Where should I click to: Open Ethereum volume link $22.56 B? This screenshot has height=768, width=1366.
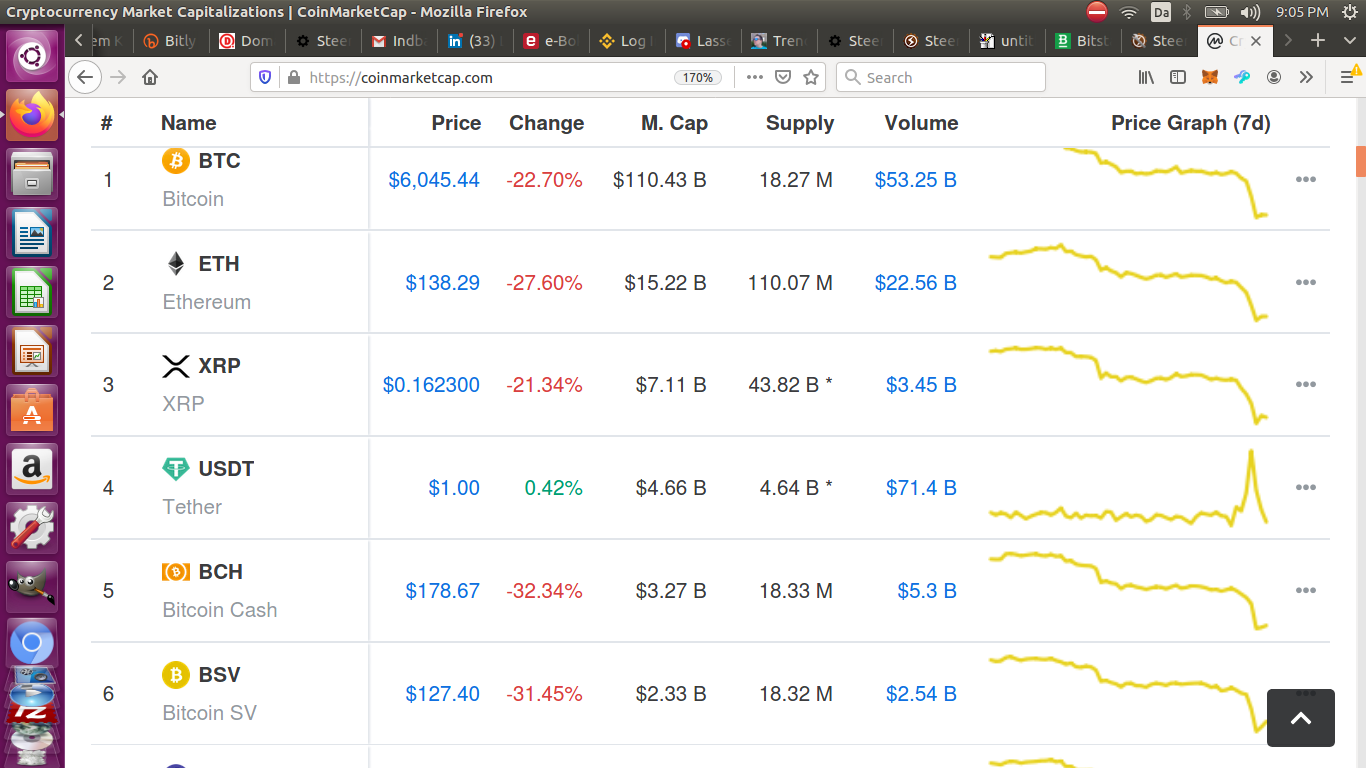(x=916, y=283)
